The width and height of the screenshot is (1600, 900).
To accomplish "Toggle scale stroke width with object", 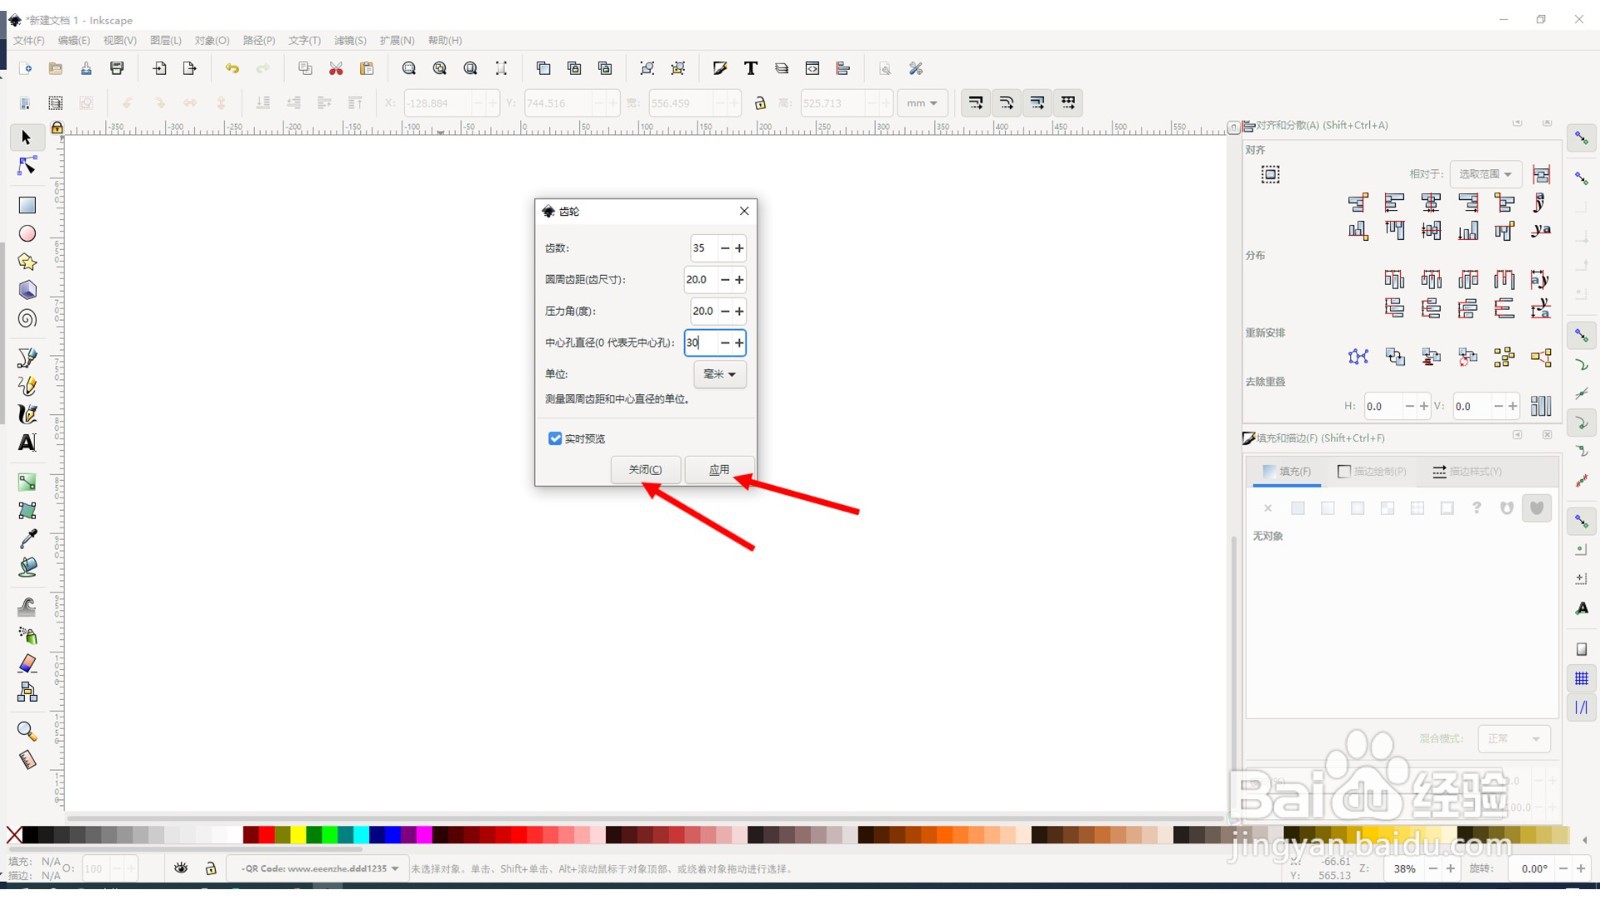I will click(976, 103).
